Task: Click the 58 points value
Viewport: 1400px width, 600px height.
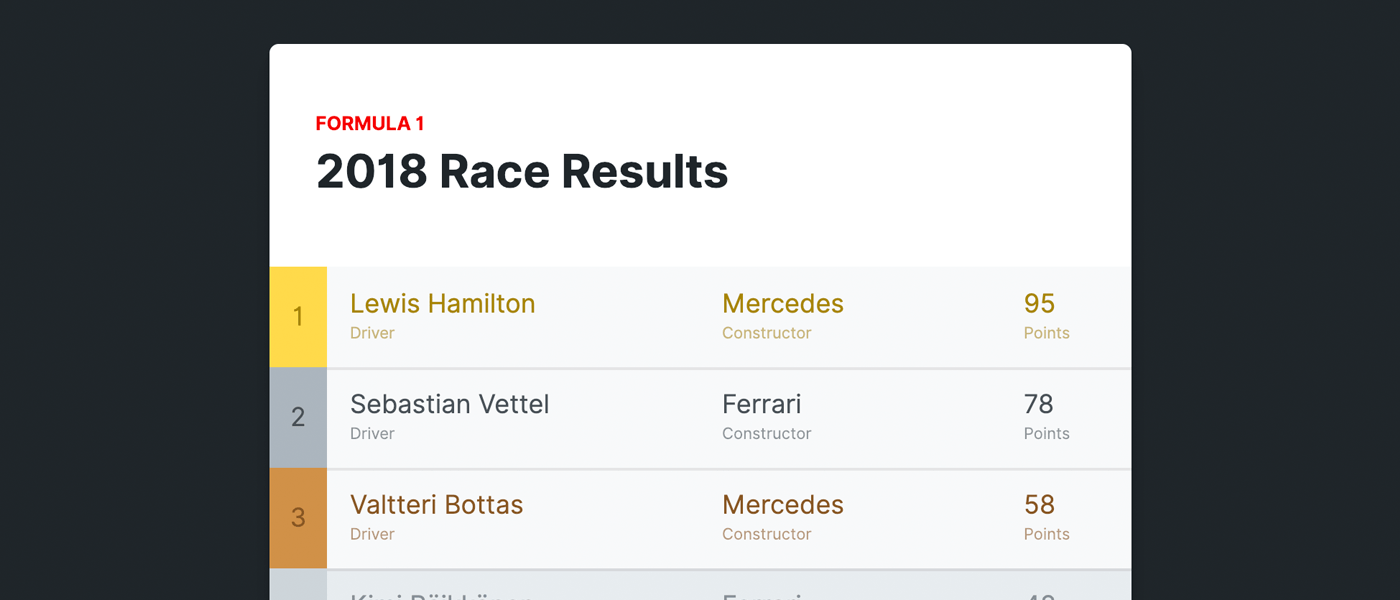Action: (1039, 505)
